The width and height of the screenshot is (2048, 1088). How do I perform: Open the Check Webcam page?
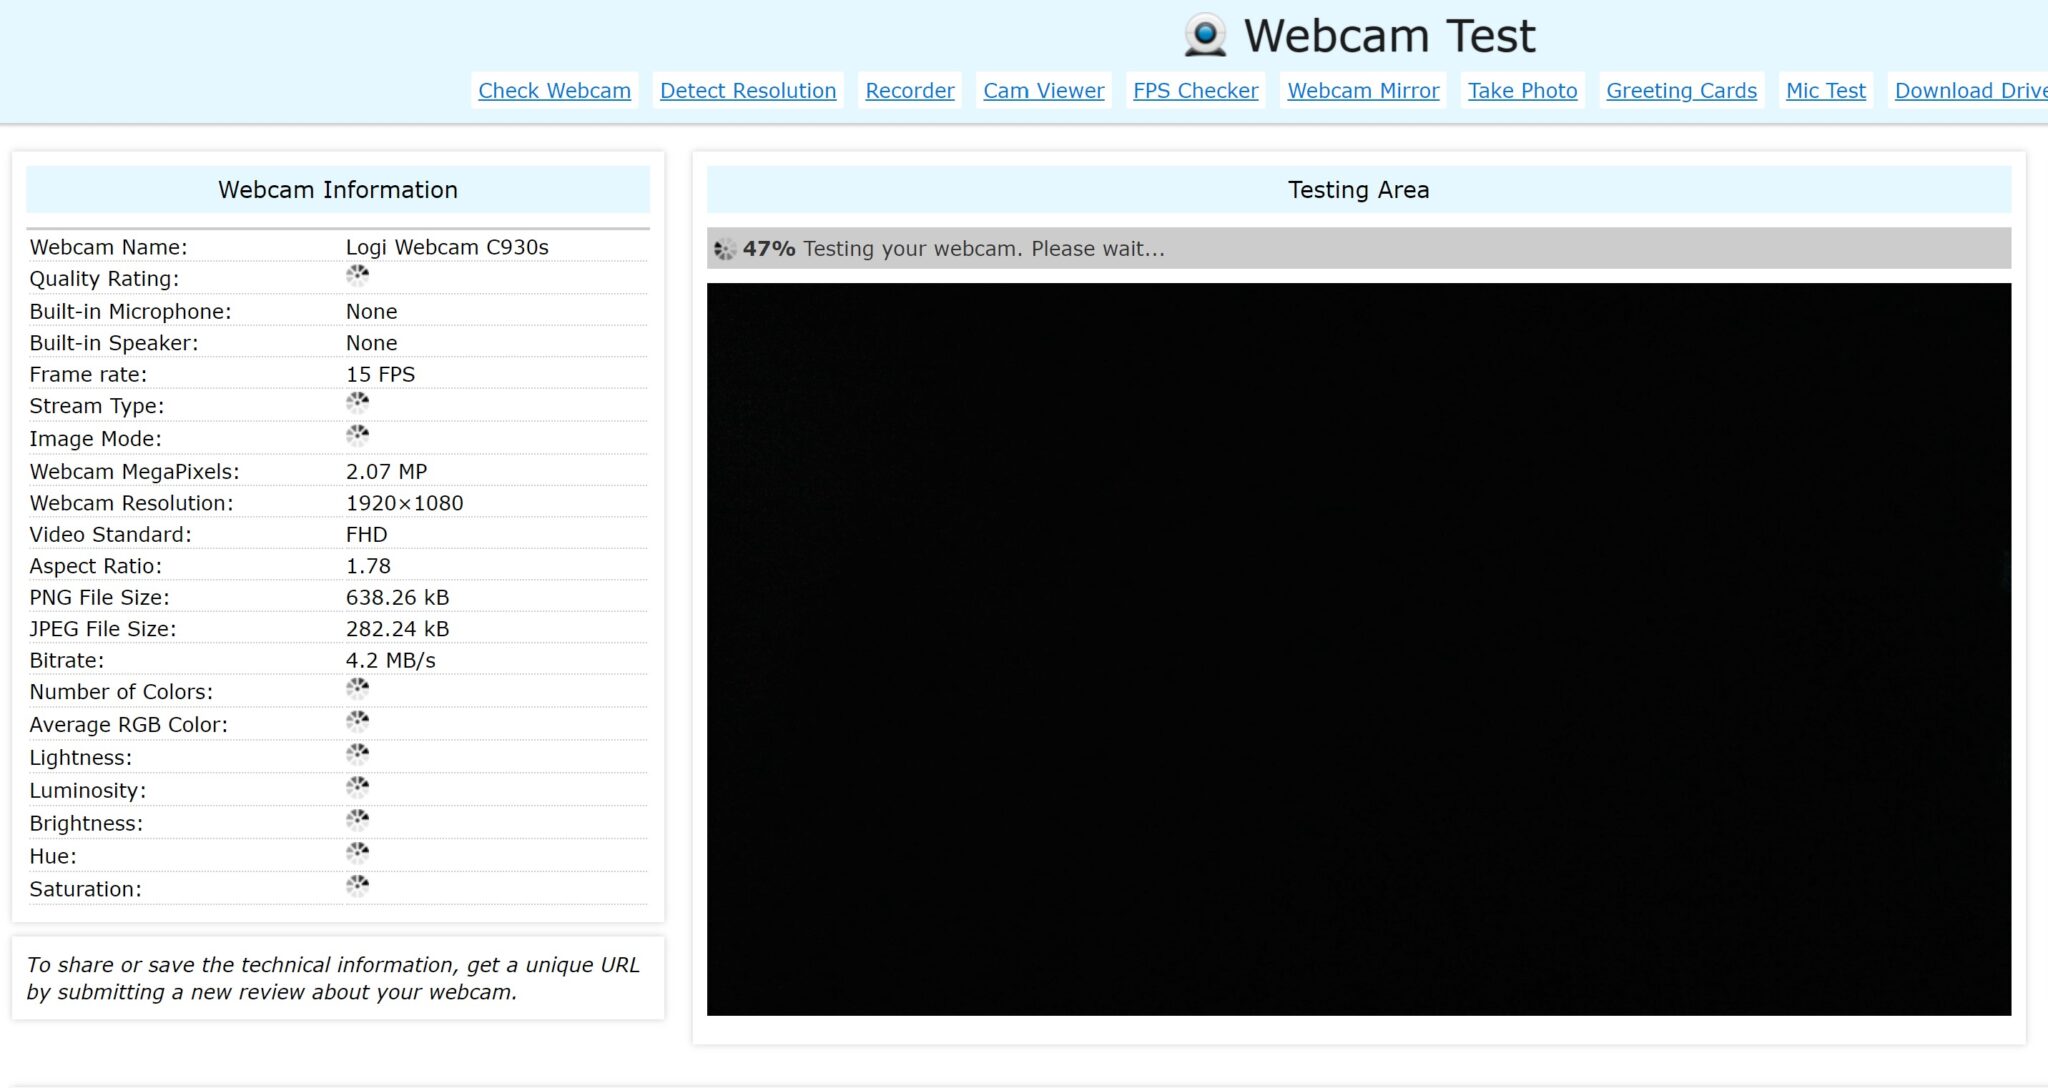(554, 90)
